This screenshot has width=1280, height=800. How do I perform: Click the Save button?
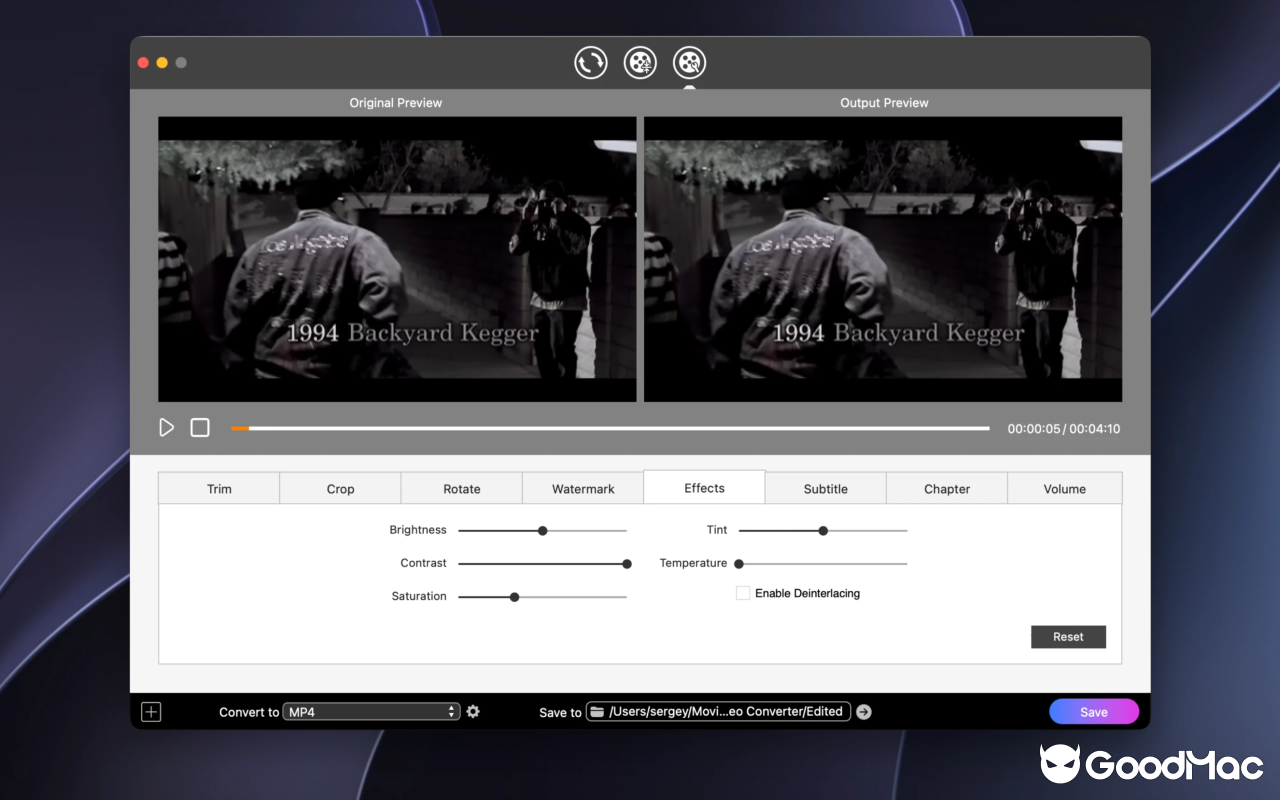1094,712
